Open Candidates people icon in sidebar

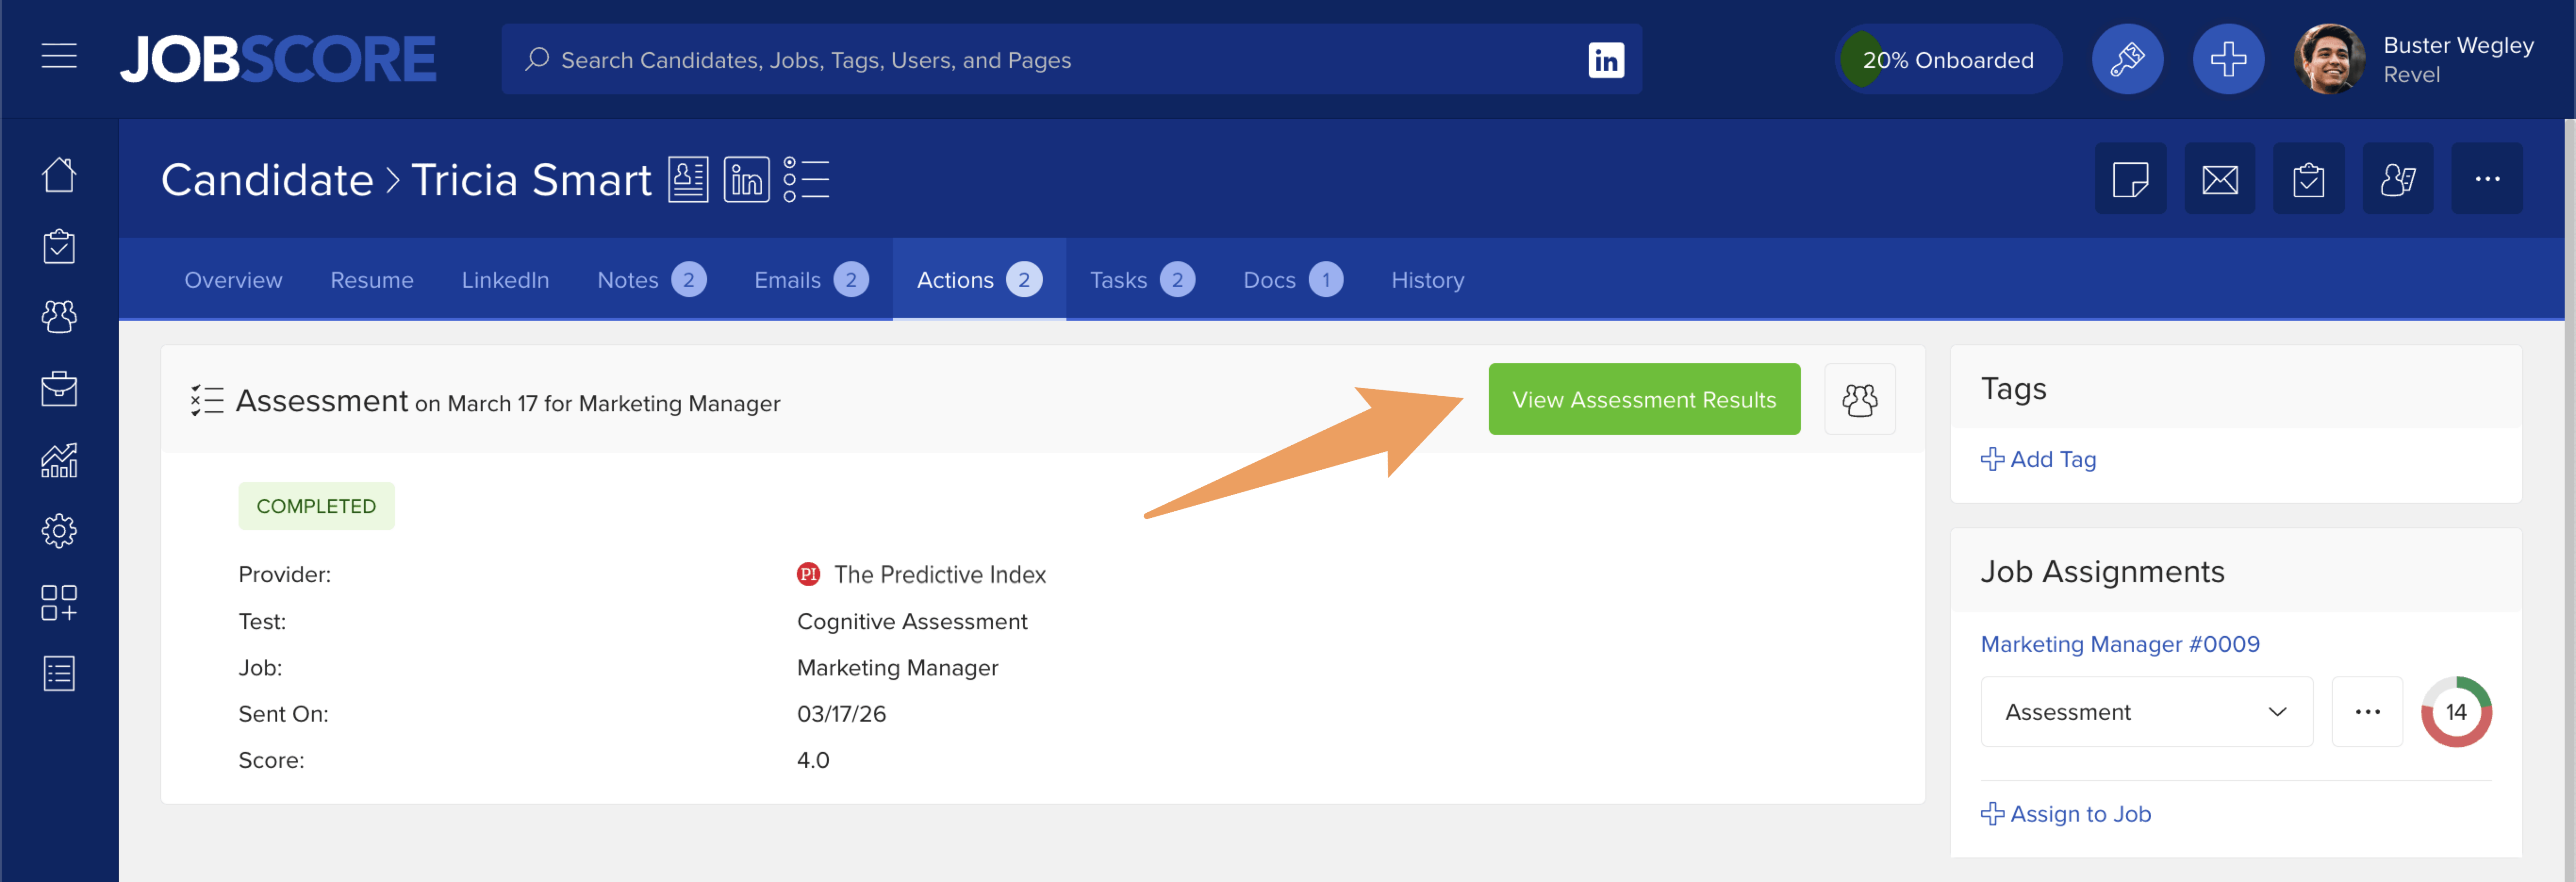coord(59,317)
